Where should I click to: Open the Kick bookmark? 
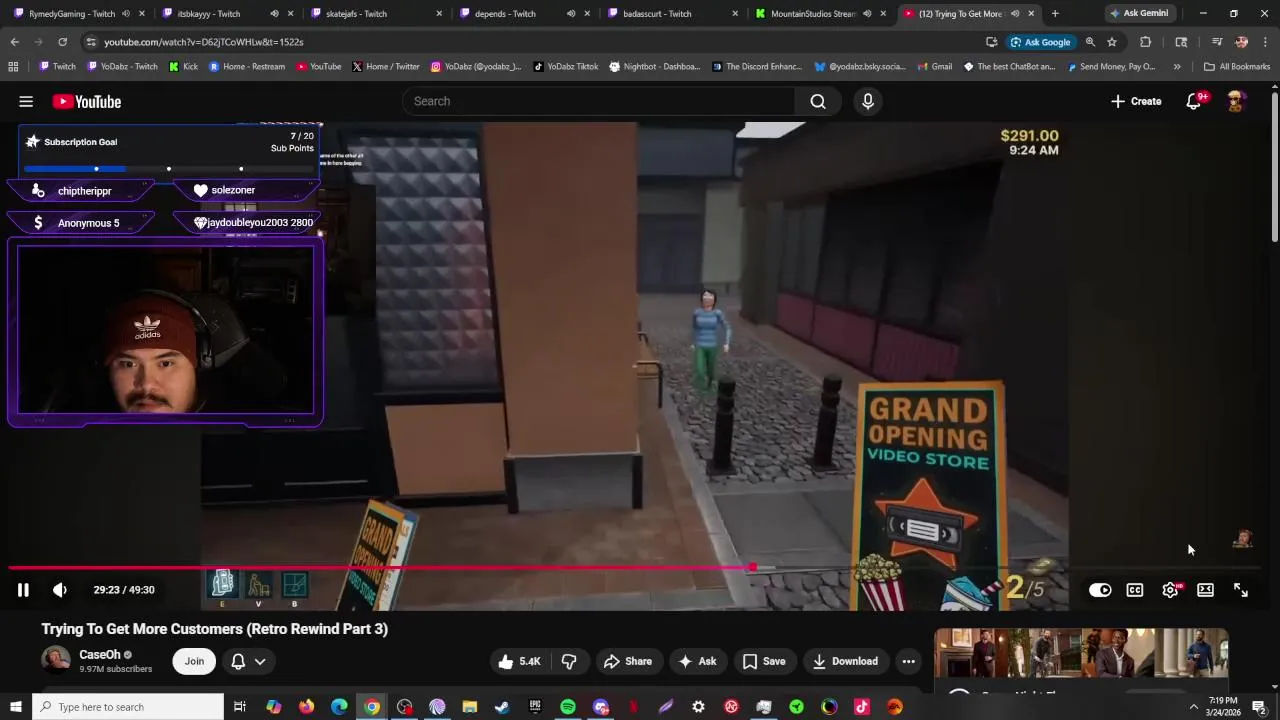[183, 67]
